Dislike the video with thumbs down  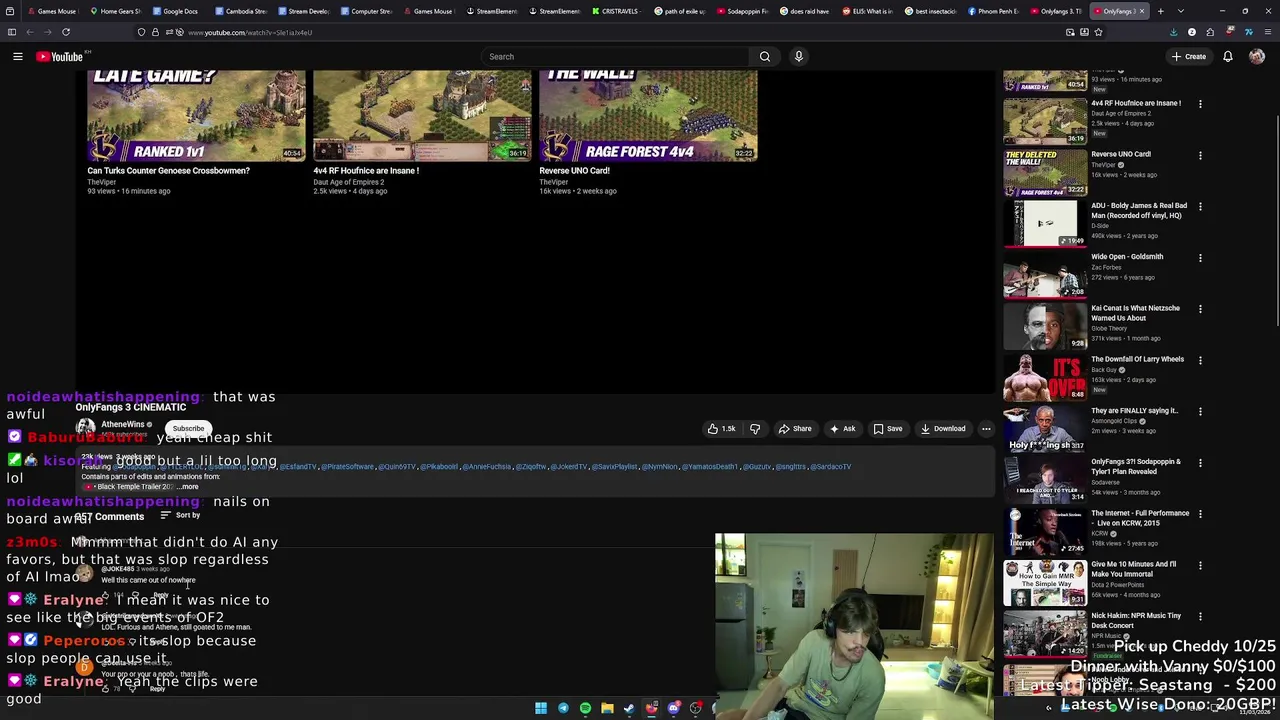click(755, 429)
